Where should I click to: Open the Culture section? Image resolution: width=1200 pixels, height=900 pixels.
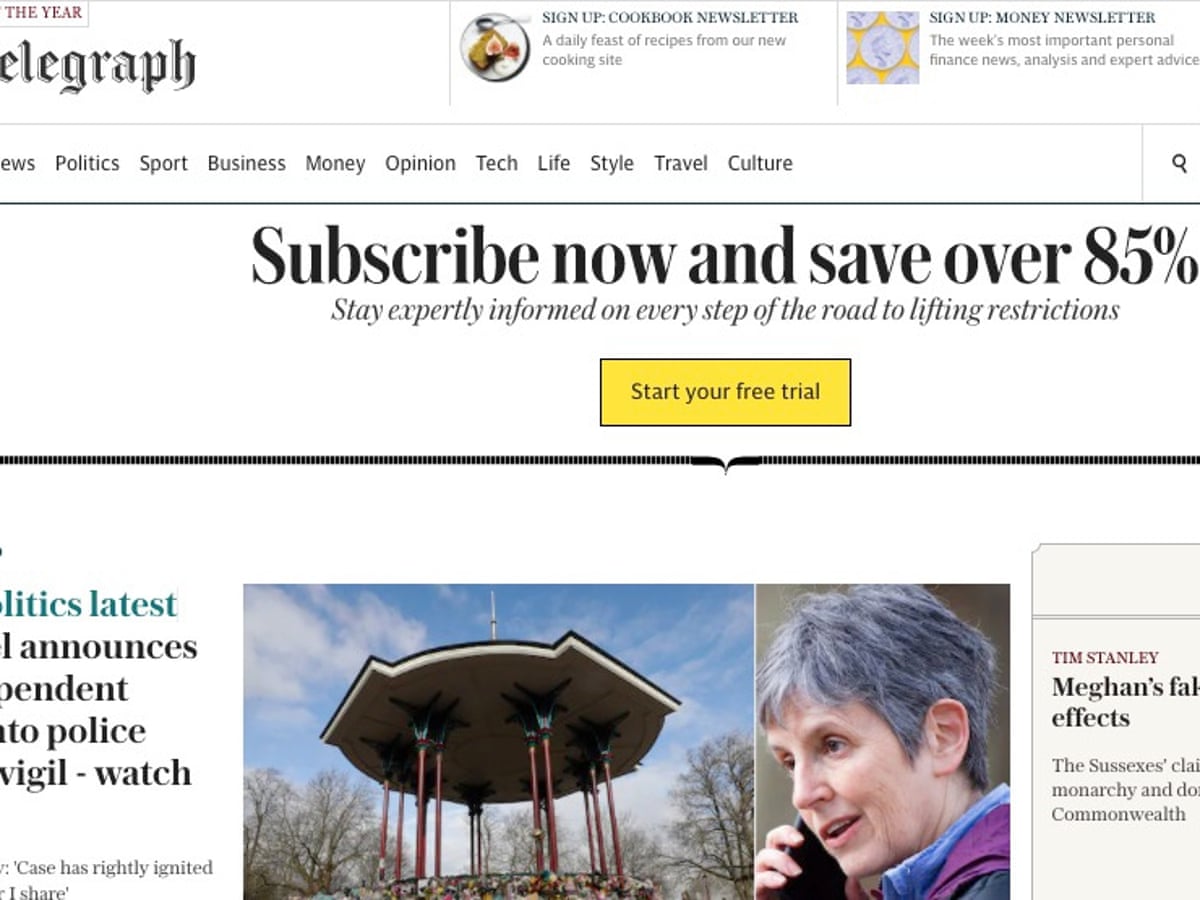coord(760,163)
